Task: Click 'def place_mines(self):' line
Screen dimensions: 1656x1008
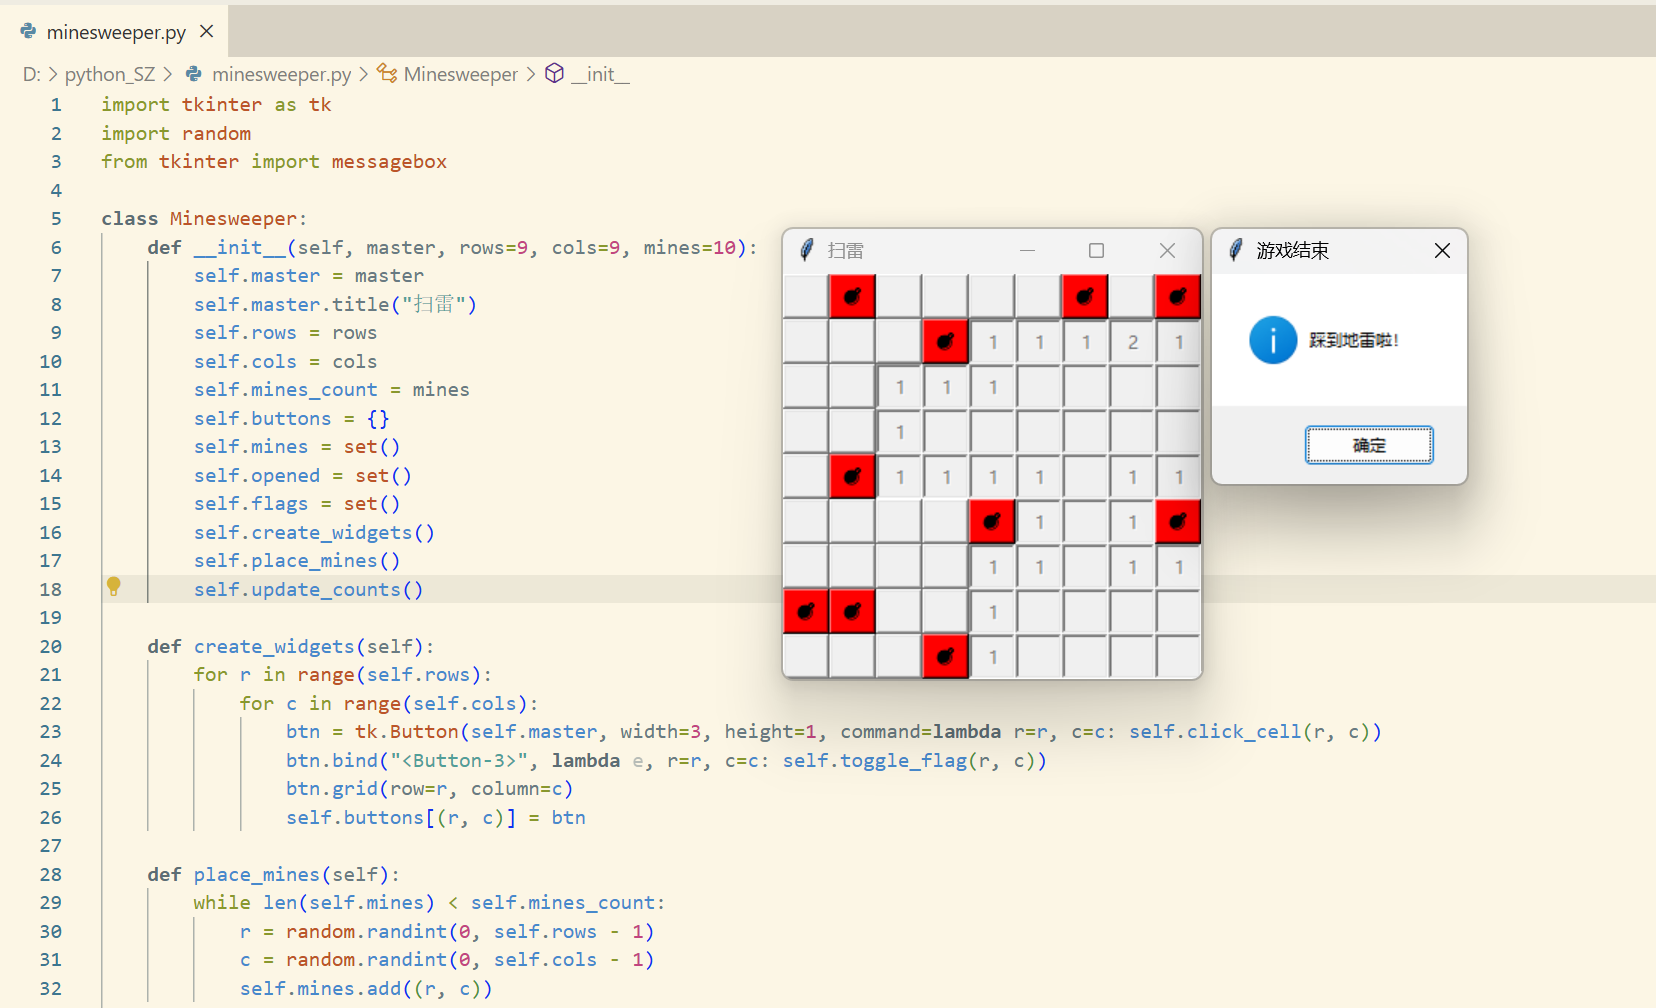Action: click(273, 874)
